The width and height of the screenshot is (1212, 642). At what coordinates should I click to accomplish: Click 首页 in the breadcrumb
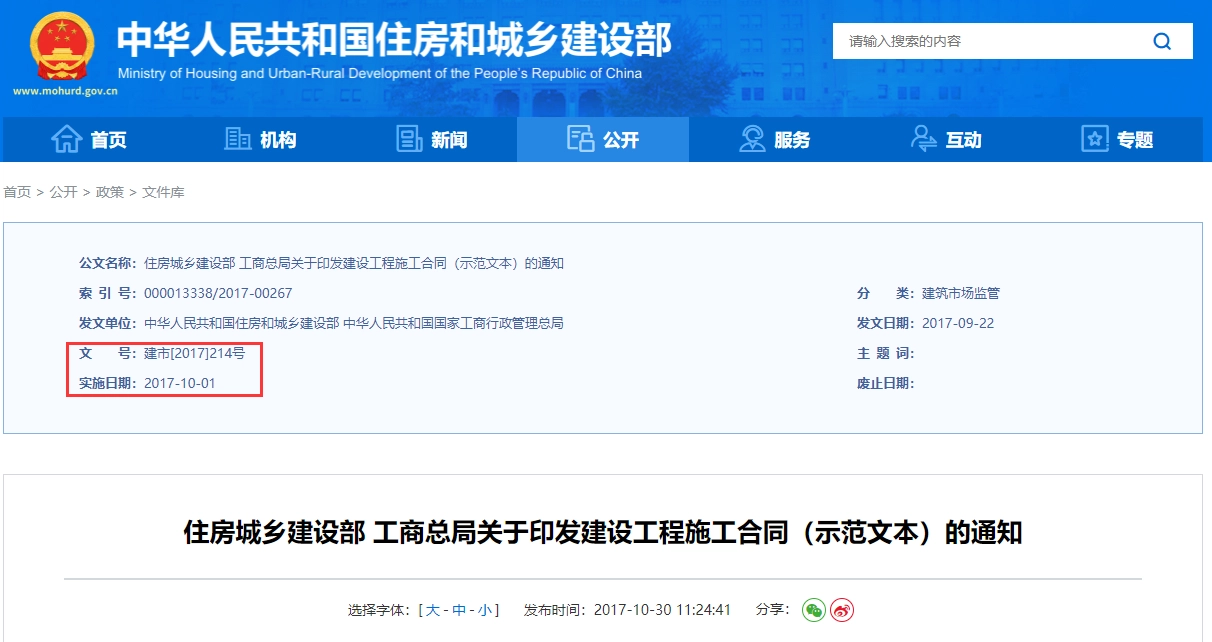[17, 192]
